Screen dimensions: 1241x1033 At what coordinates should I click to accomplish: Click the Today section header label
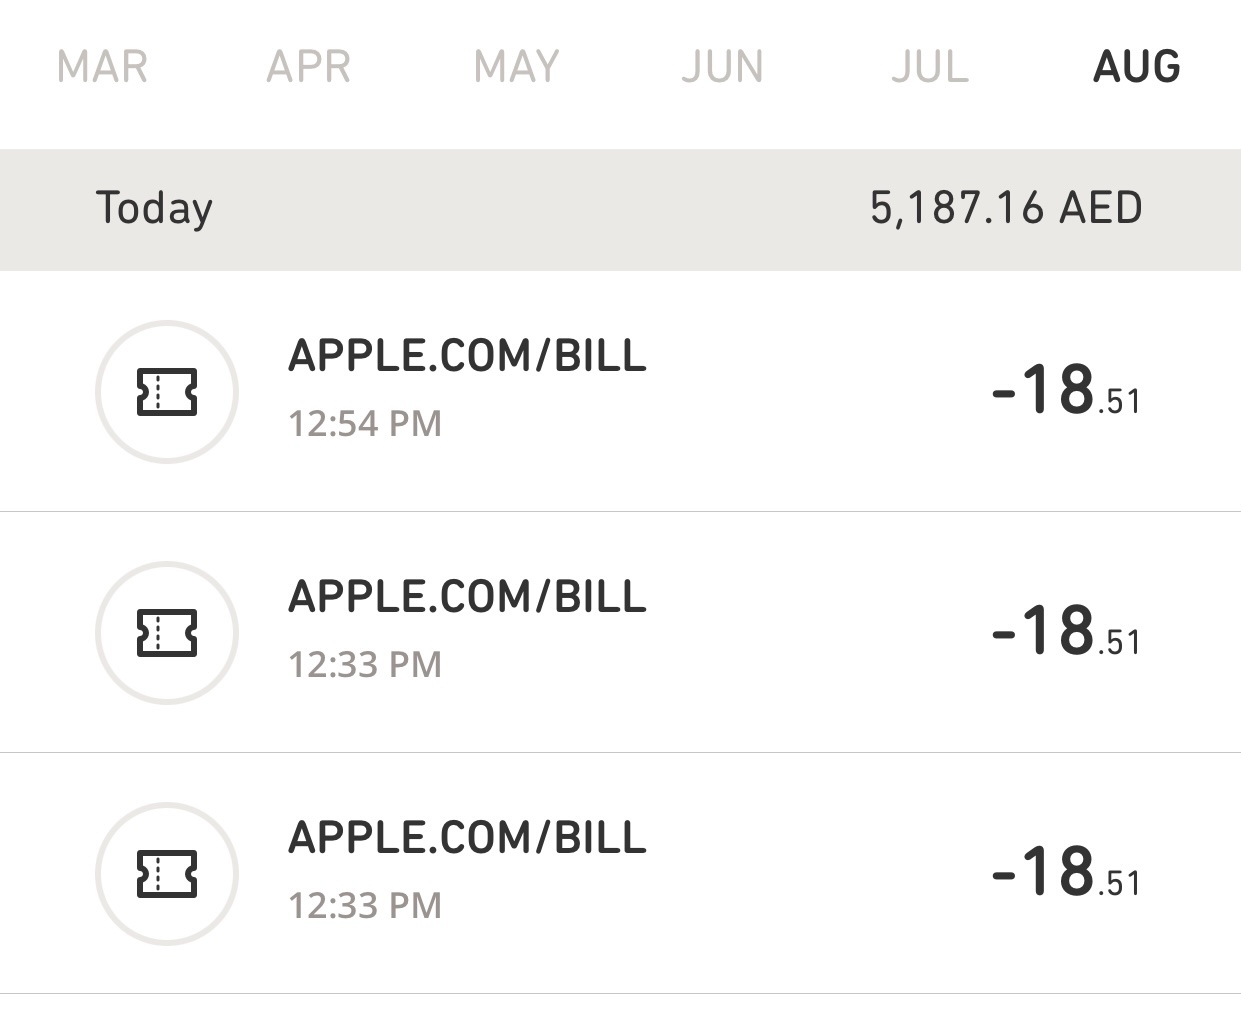154,208
